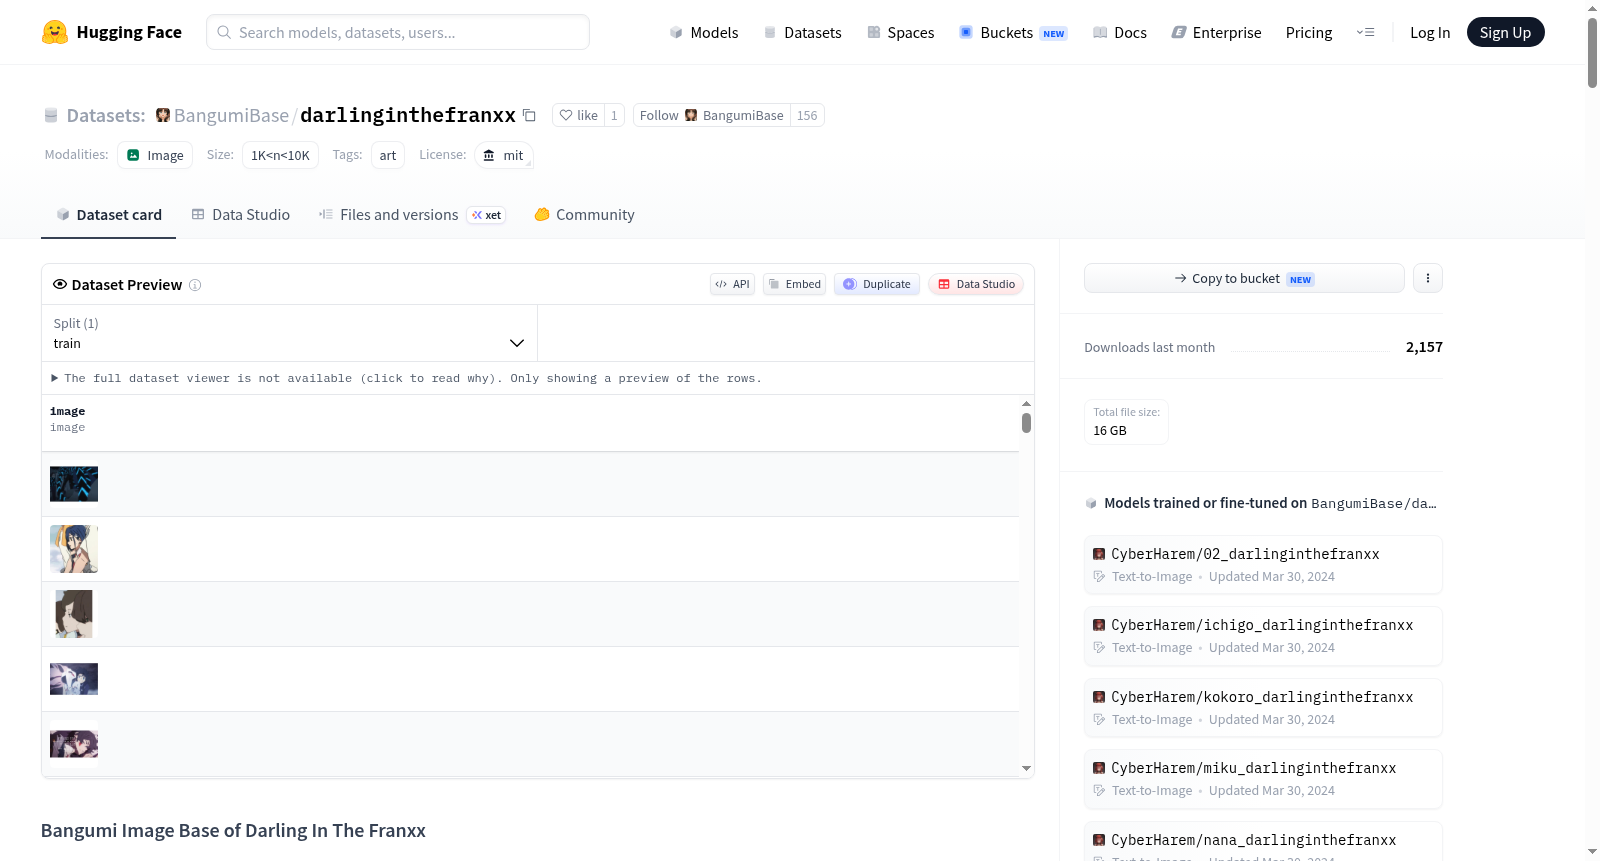
Task: Click the BangumiBase avatar in the header
Action: (163, 116)
